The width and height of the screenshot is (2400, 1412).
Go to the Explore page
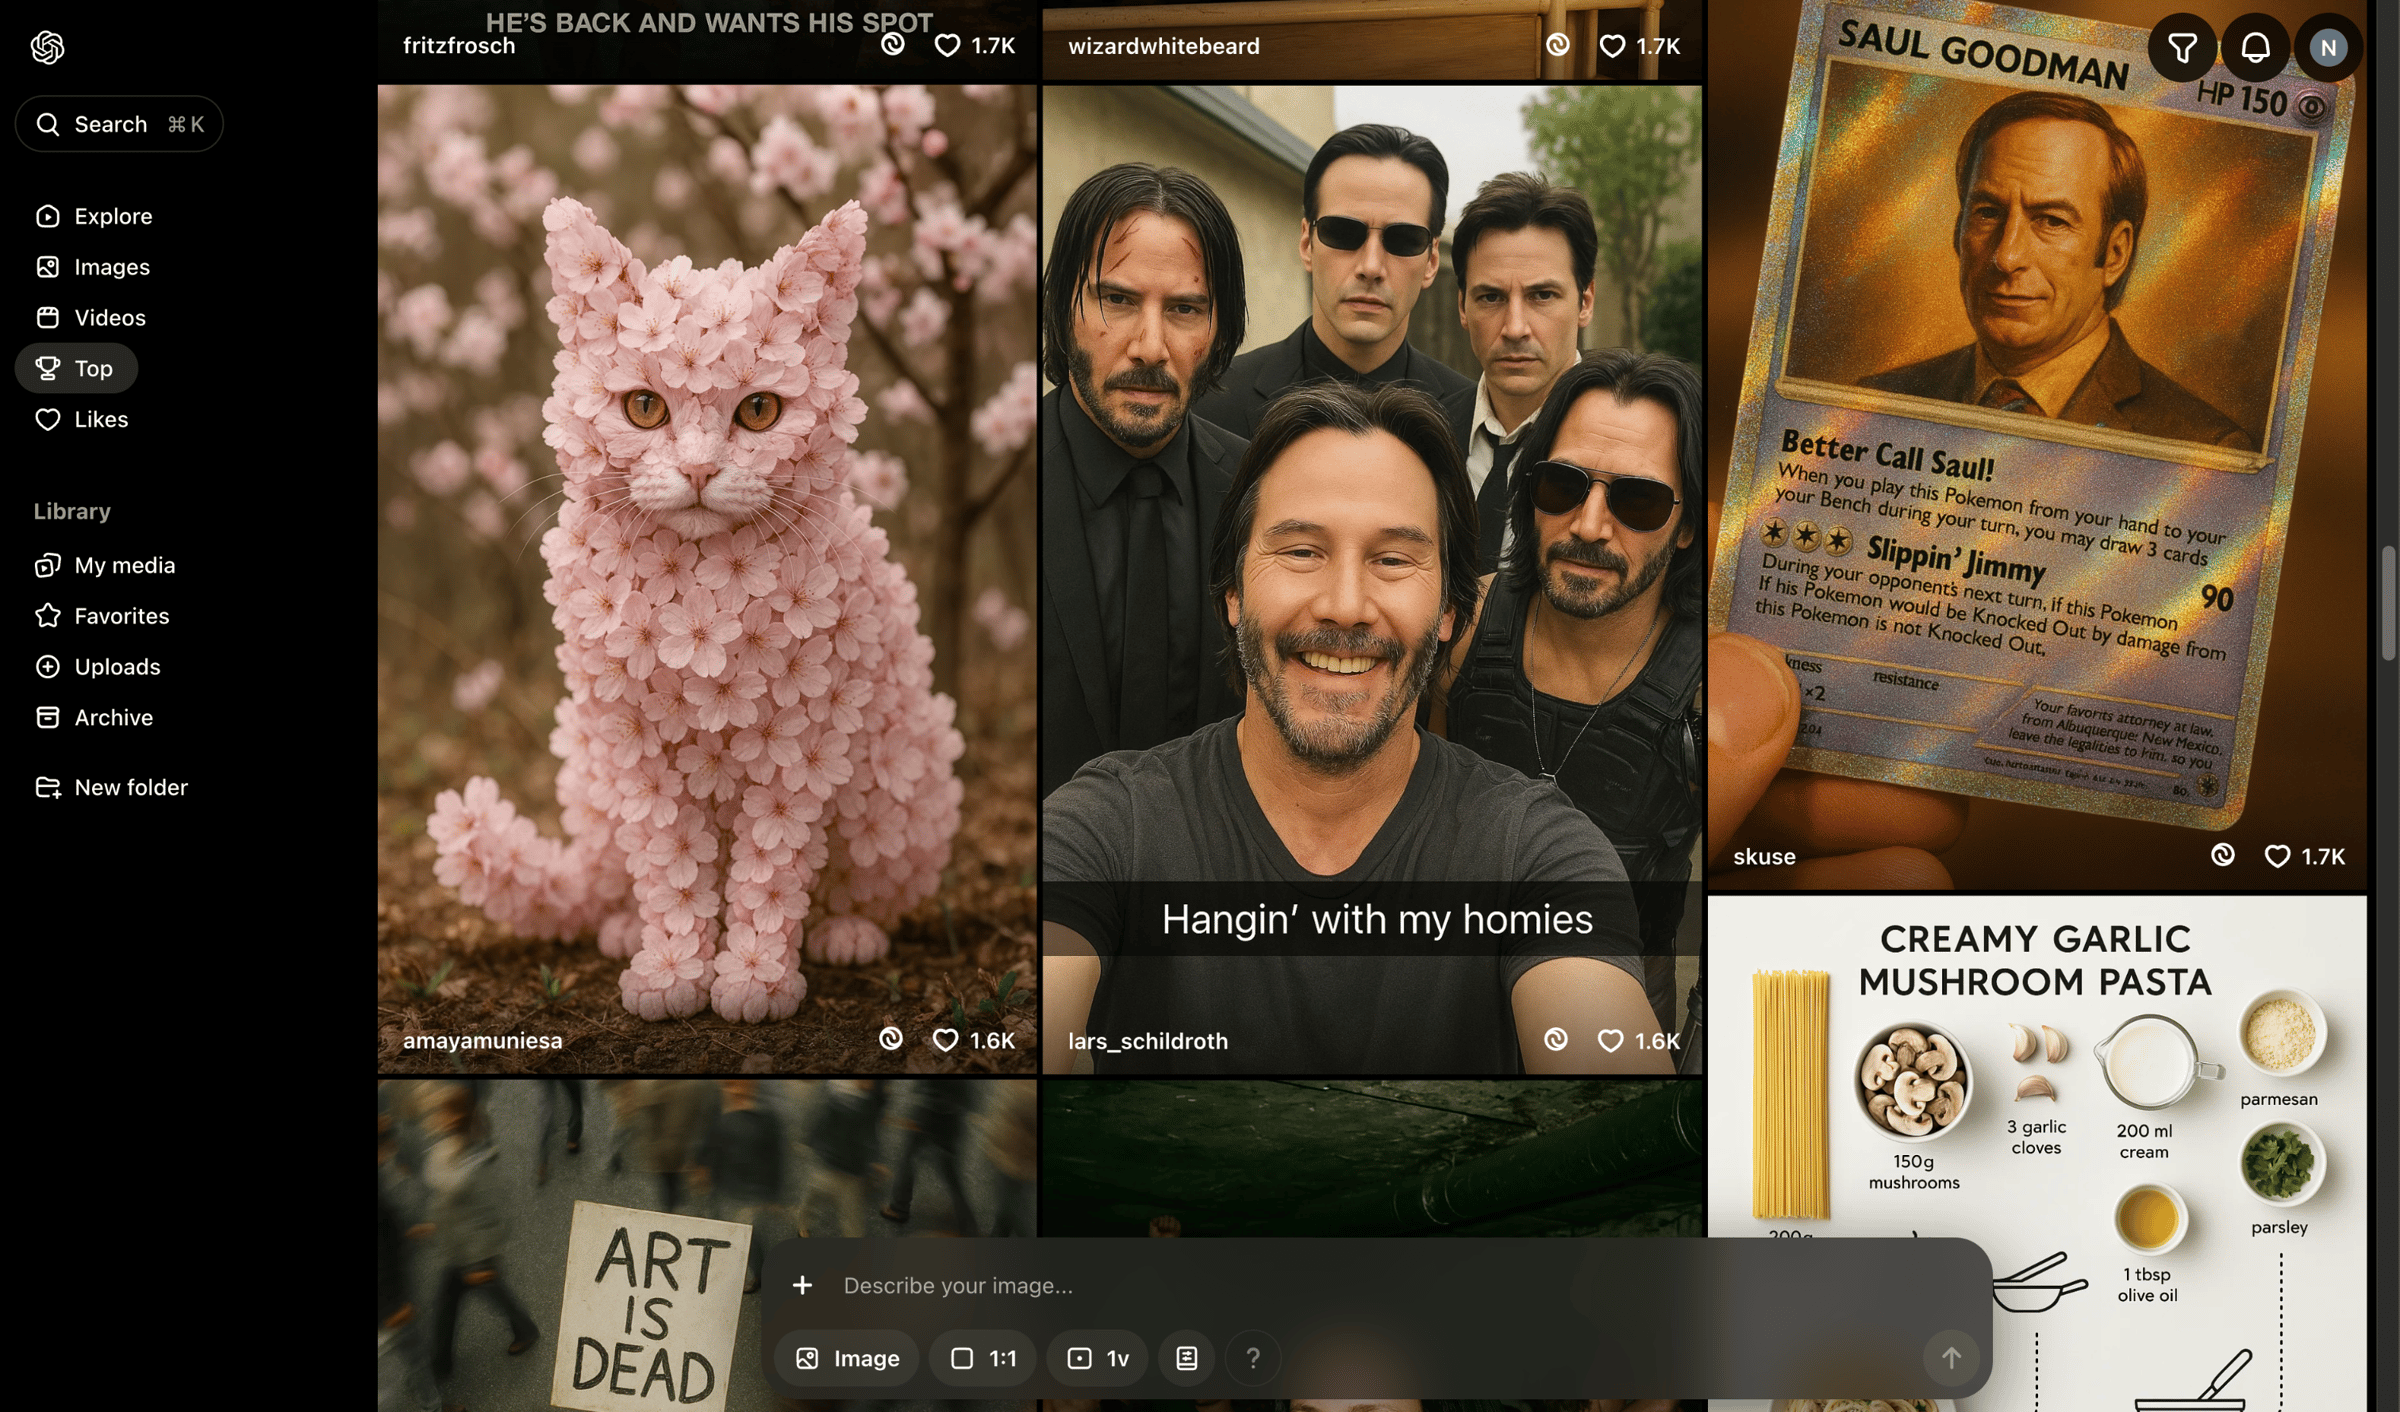pyautogui.click(x=93, y=216)
